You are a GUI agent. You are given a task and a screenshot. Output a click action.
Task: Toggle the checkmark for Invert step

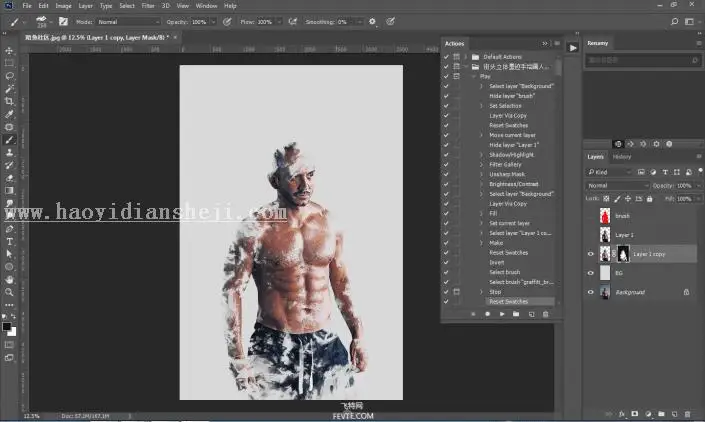click(446, 262)
